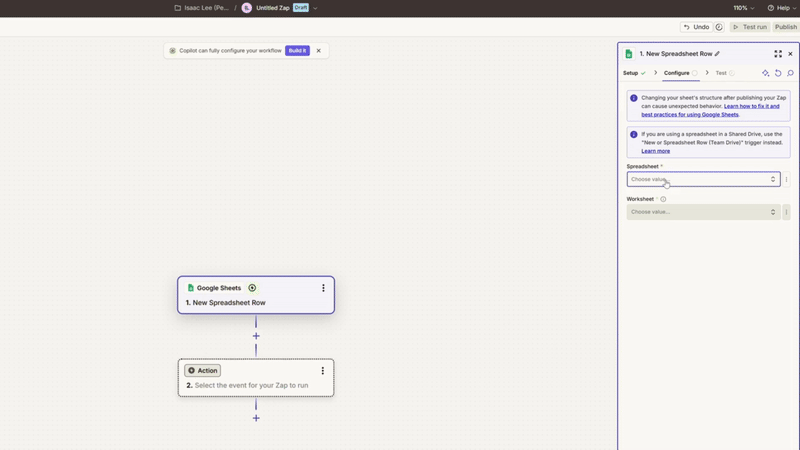Expand the Untitled Zap title chevron
Image resolution: width=800 pixels, height=450 pixels.
316,8
